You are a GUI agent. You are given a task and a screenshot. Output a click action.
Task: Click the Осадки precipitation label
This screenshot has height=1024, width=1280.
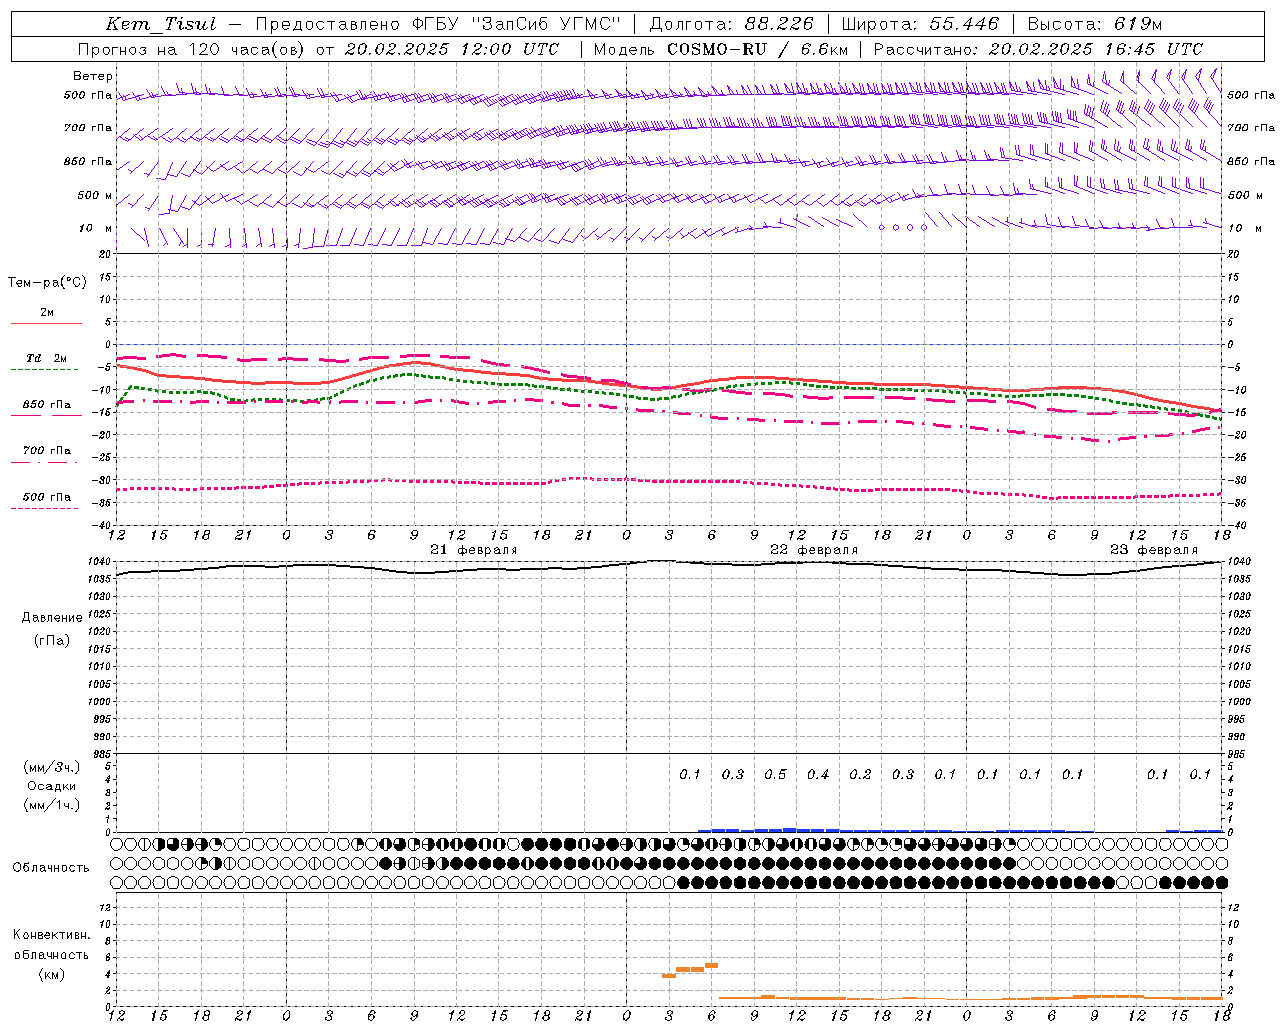tap(52, 786)
